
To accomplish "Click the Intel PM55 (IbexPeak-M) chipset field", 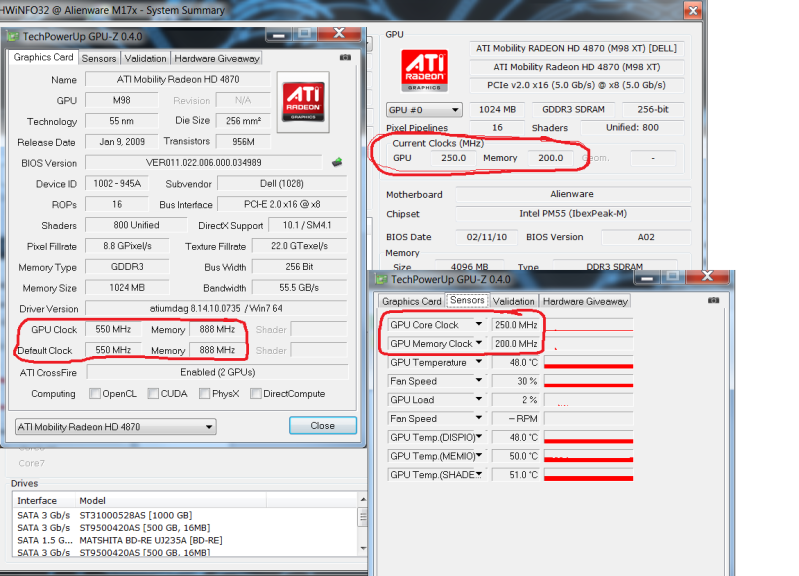I will pyautogui.click(x=573, y=214).
